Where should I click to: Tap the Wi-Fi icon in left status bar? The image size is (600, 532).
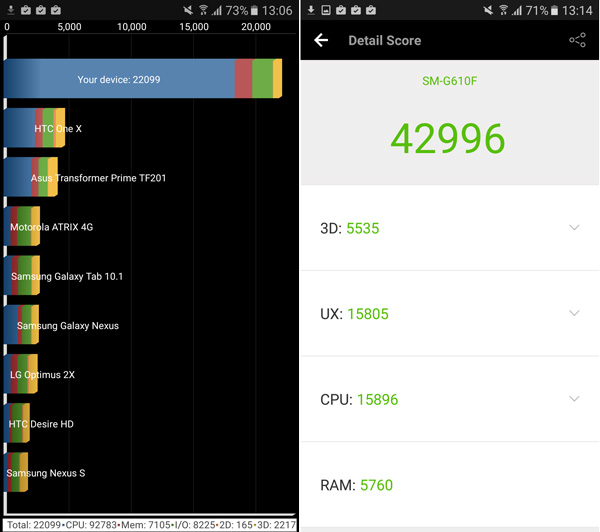pos(203,10)
